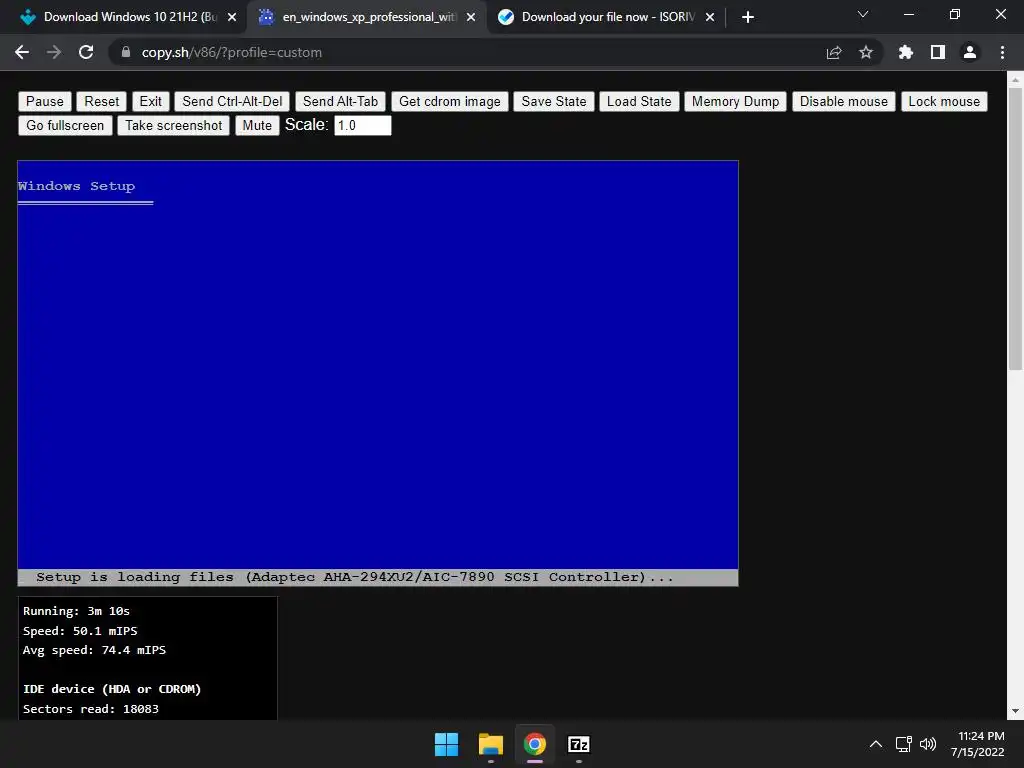Click the lock icon in address bar
The height and width of the screenshot is (768, 1024).
(126, 52)
